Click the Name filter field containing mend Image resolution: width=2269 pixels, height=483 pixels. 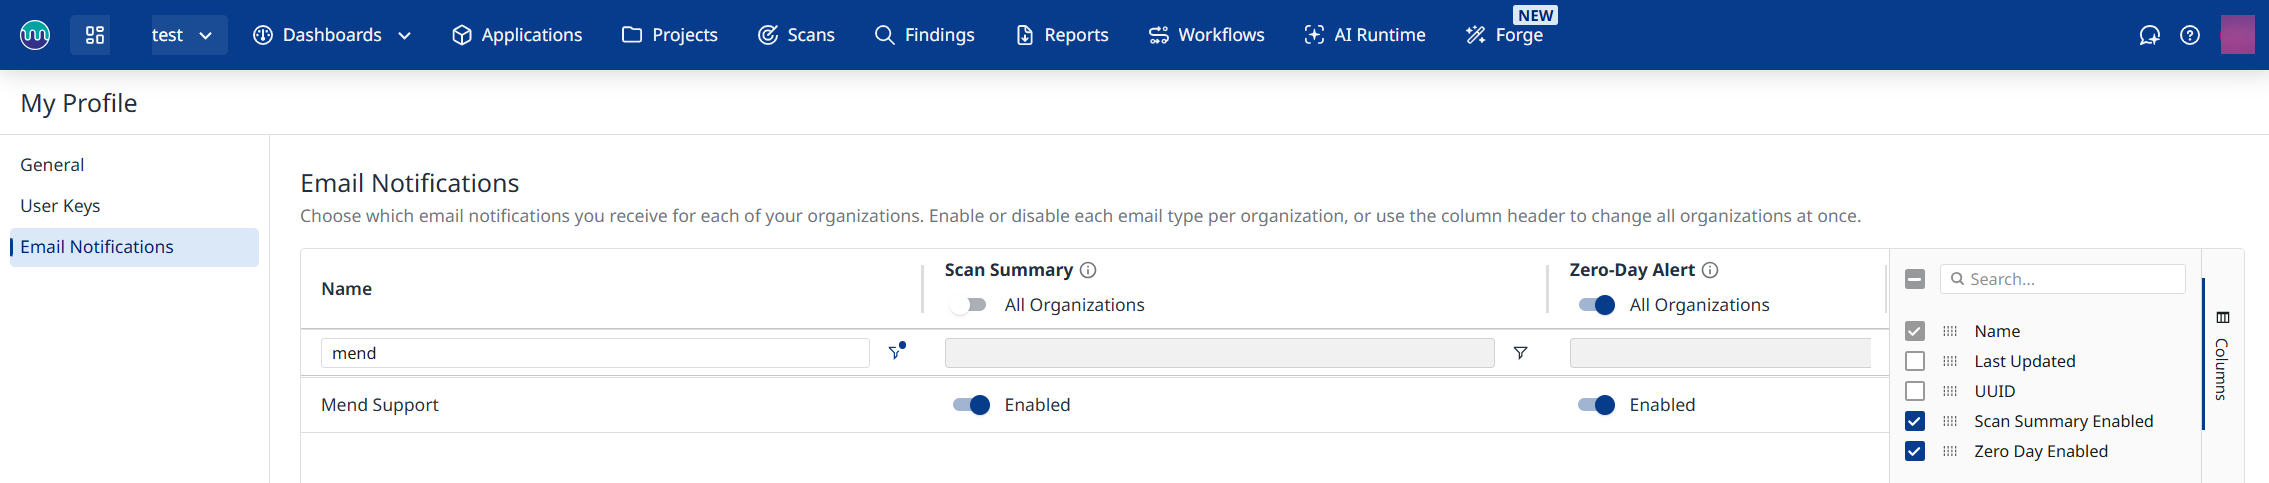tap(595, 353)
